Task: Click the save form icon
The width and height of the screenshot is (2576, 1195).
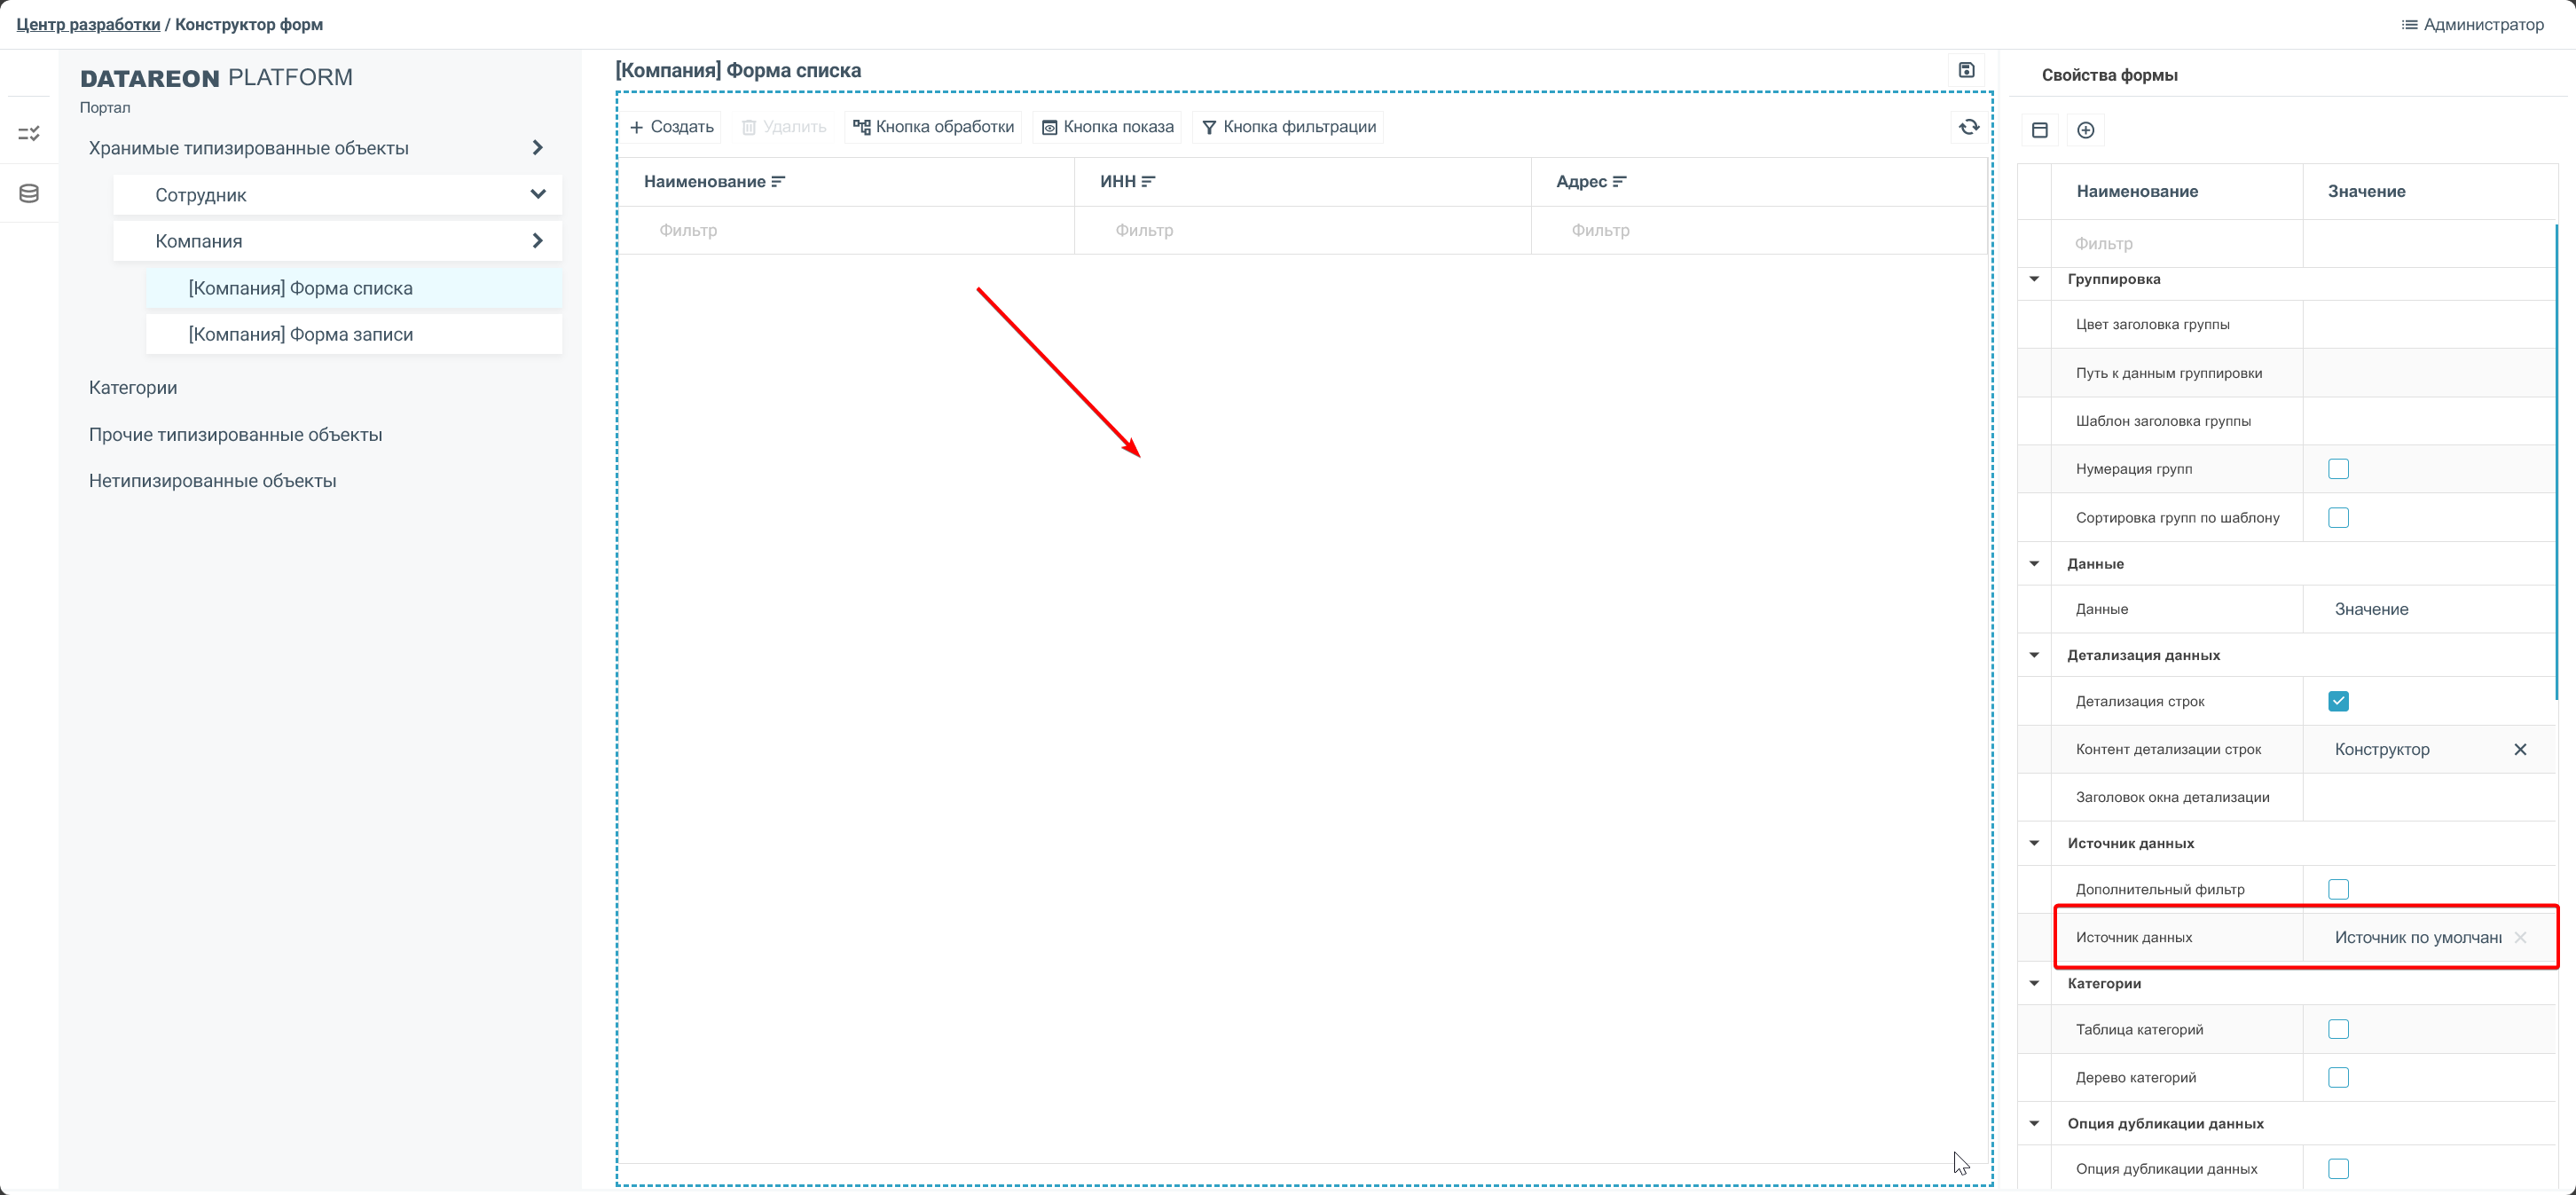Action: pyautogui.click(x=1966, y=70)
